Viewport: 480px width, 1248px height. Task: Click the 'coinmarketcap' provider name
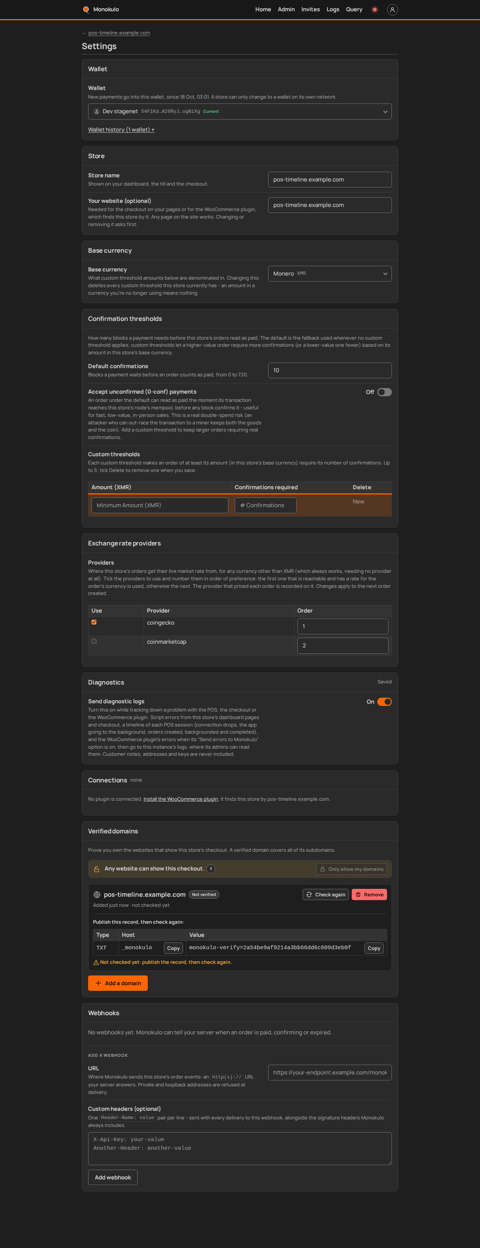[167, 642]
